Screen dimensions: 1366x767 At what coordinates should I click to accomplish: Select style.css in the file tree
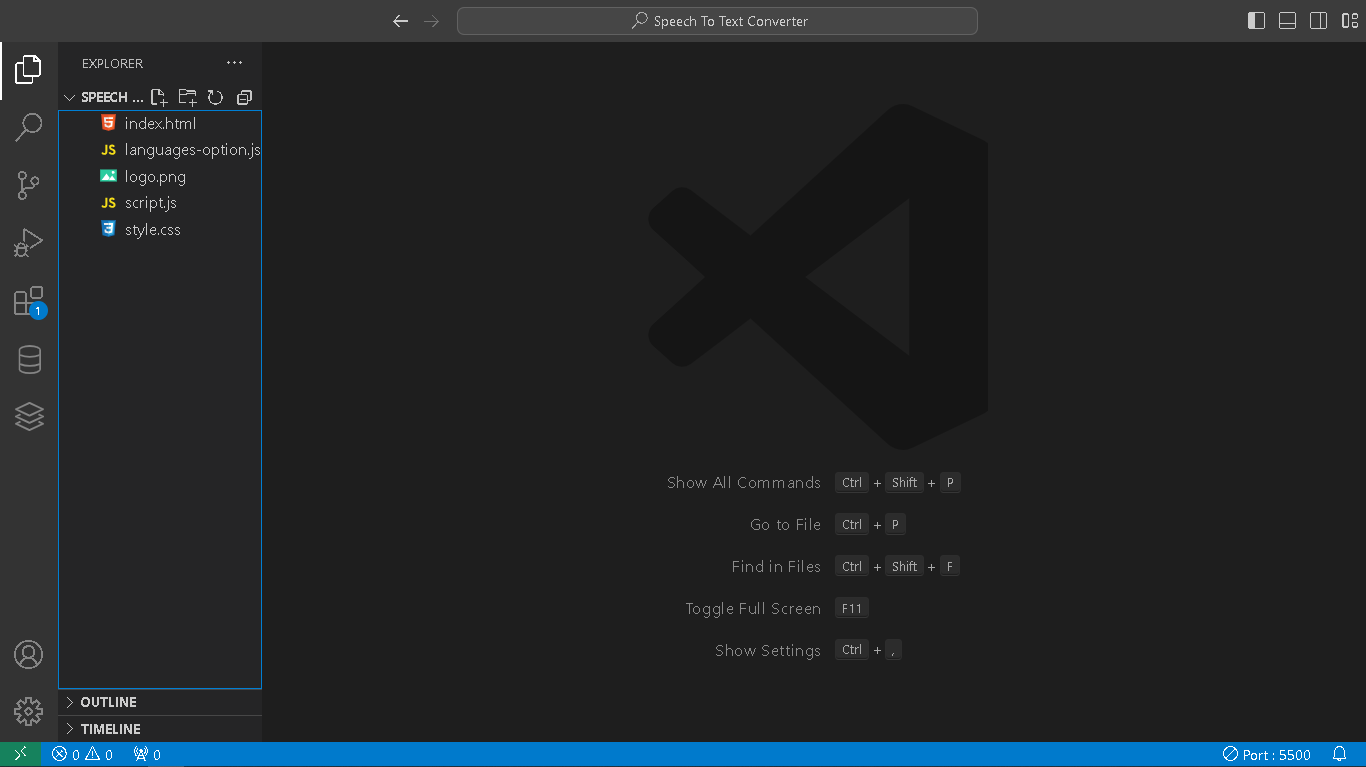point(152,229)
